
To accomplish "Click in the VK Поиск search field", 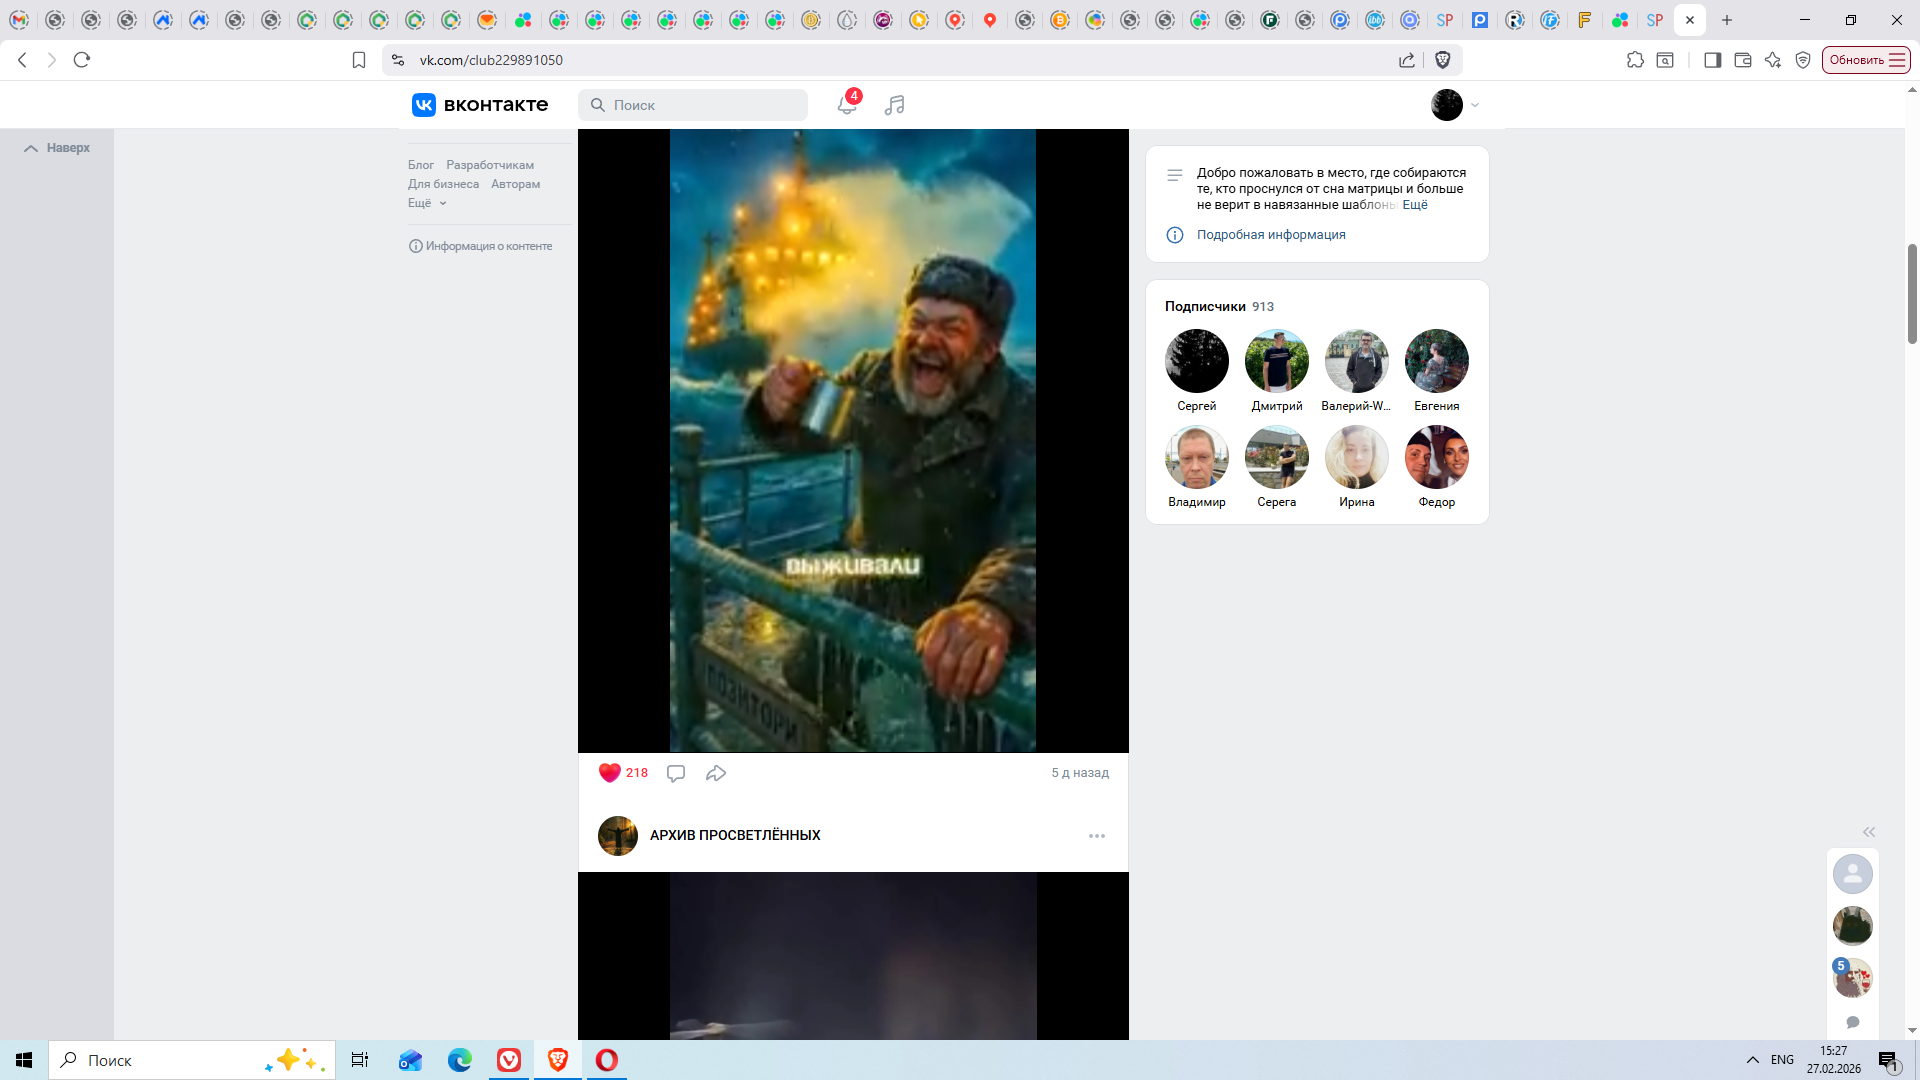I will [x=705, y=105].
